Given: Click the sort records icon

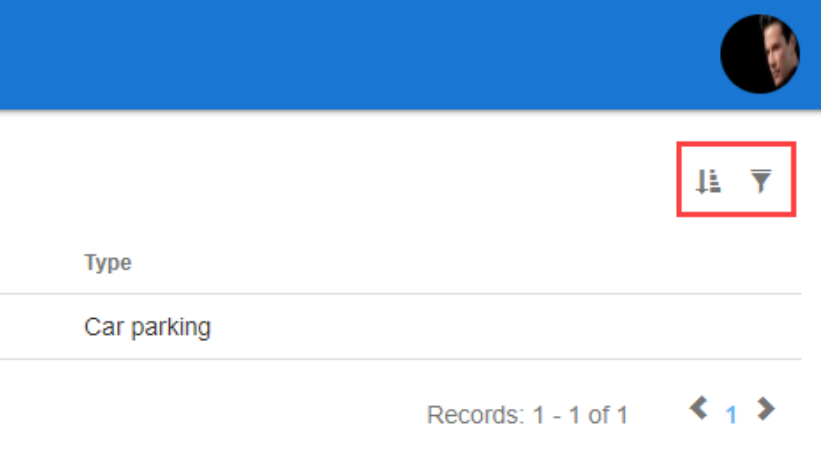Looking at the screenshot, I should 709,181.
